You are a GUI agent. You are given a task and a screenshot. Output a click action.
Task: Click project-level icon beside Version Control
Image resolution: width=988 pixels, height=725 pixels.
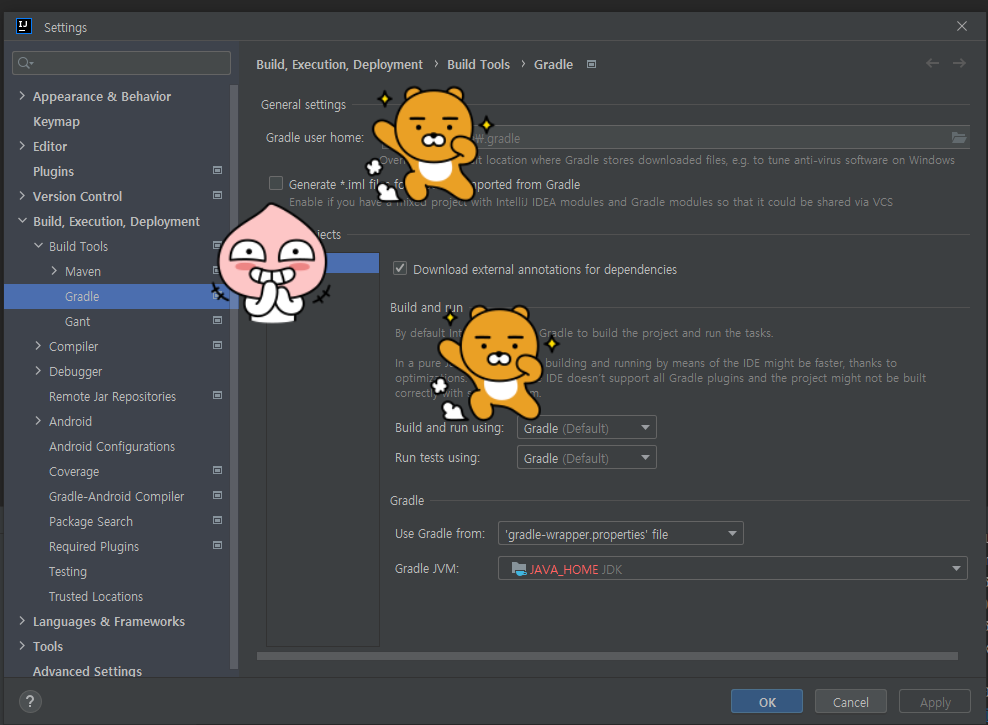click(x=217, y=195)
